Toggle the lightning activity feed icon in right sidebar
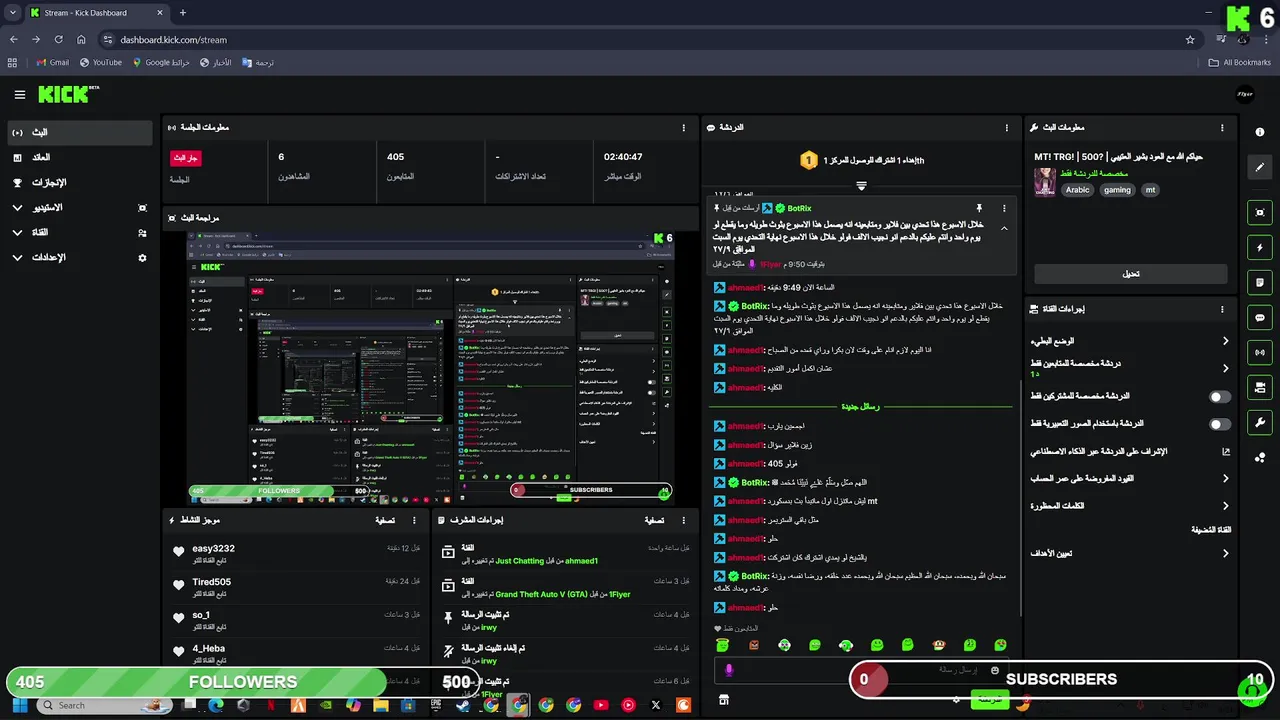Viewport: 1280px width, 720px height. (x=1259, y=247)
